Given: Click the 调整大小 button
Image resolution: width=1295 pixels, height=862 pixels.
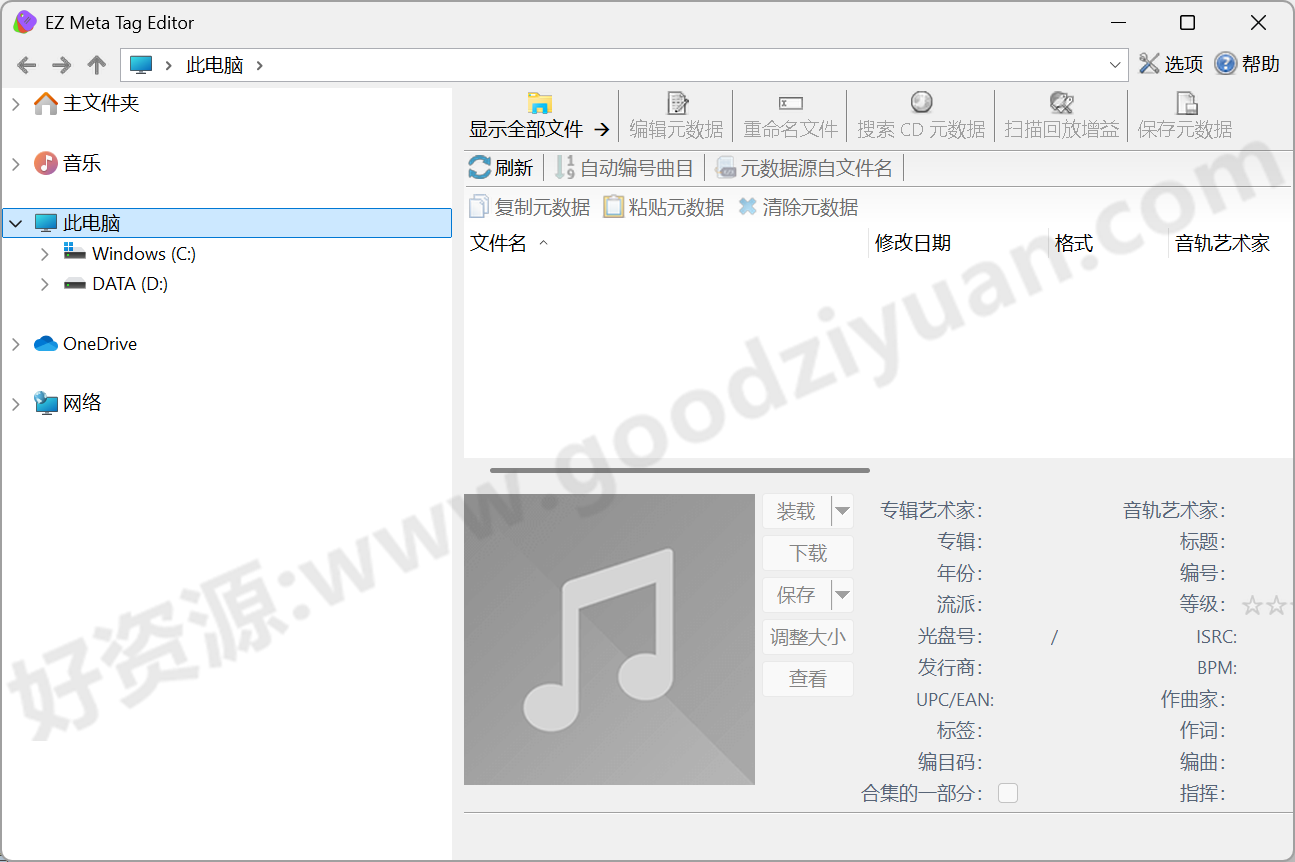Looking at the screenshot, I should coord(807,637).
